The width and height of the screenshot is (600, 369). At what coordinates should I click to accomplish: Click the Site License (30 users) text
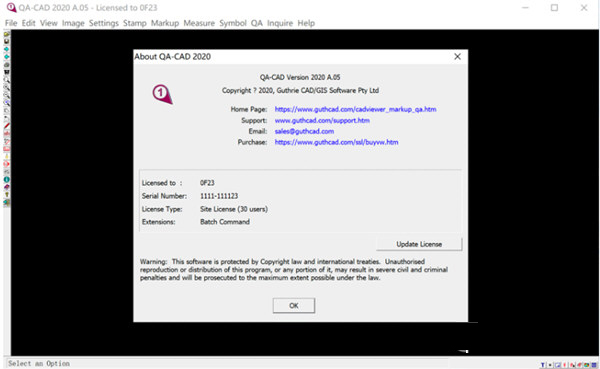pos(234,209)
